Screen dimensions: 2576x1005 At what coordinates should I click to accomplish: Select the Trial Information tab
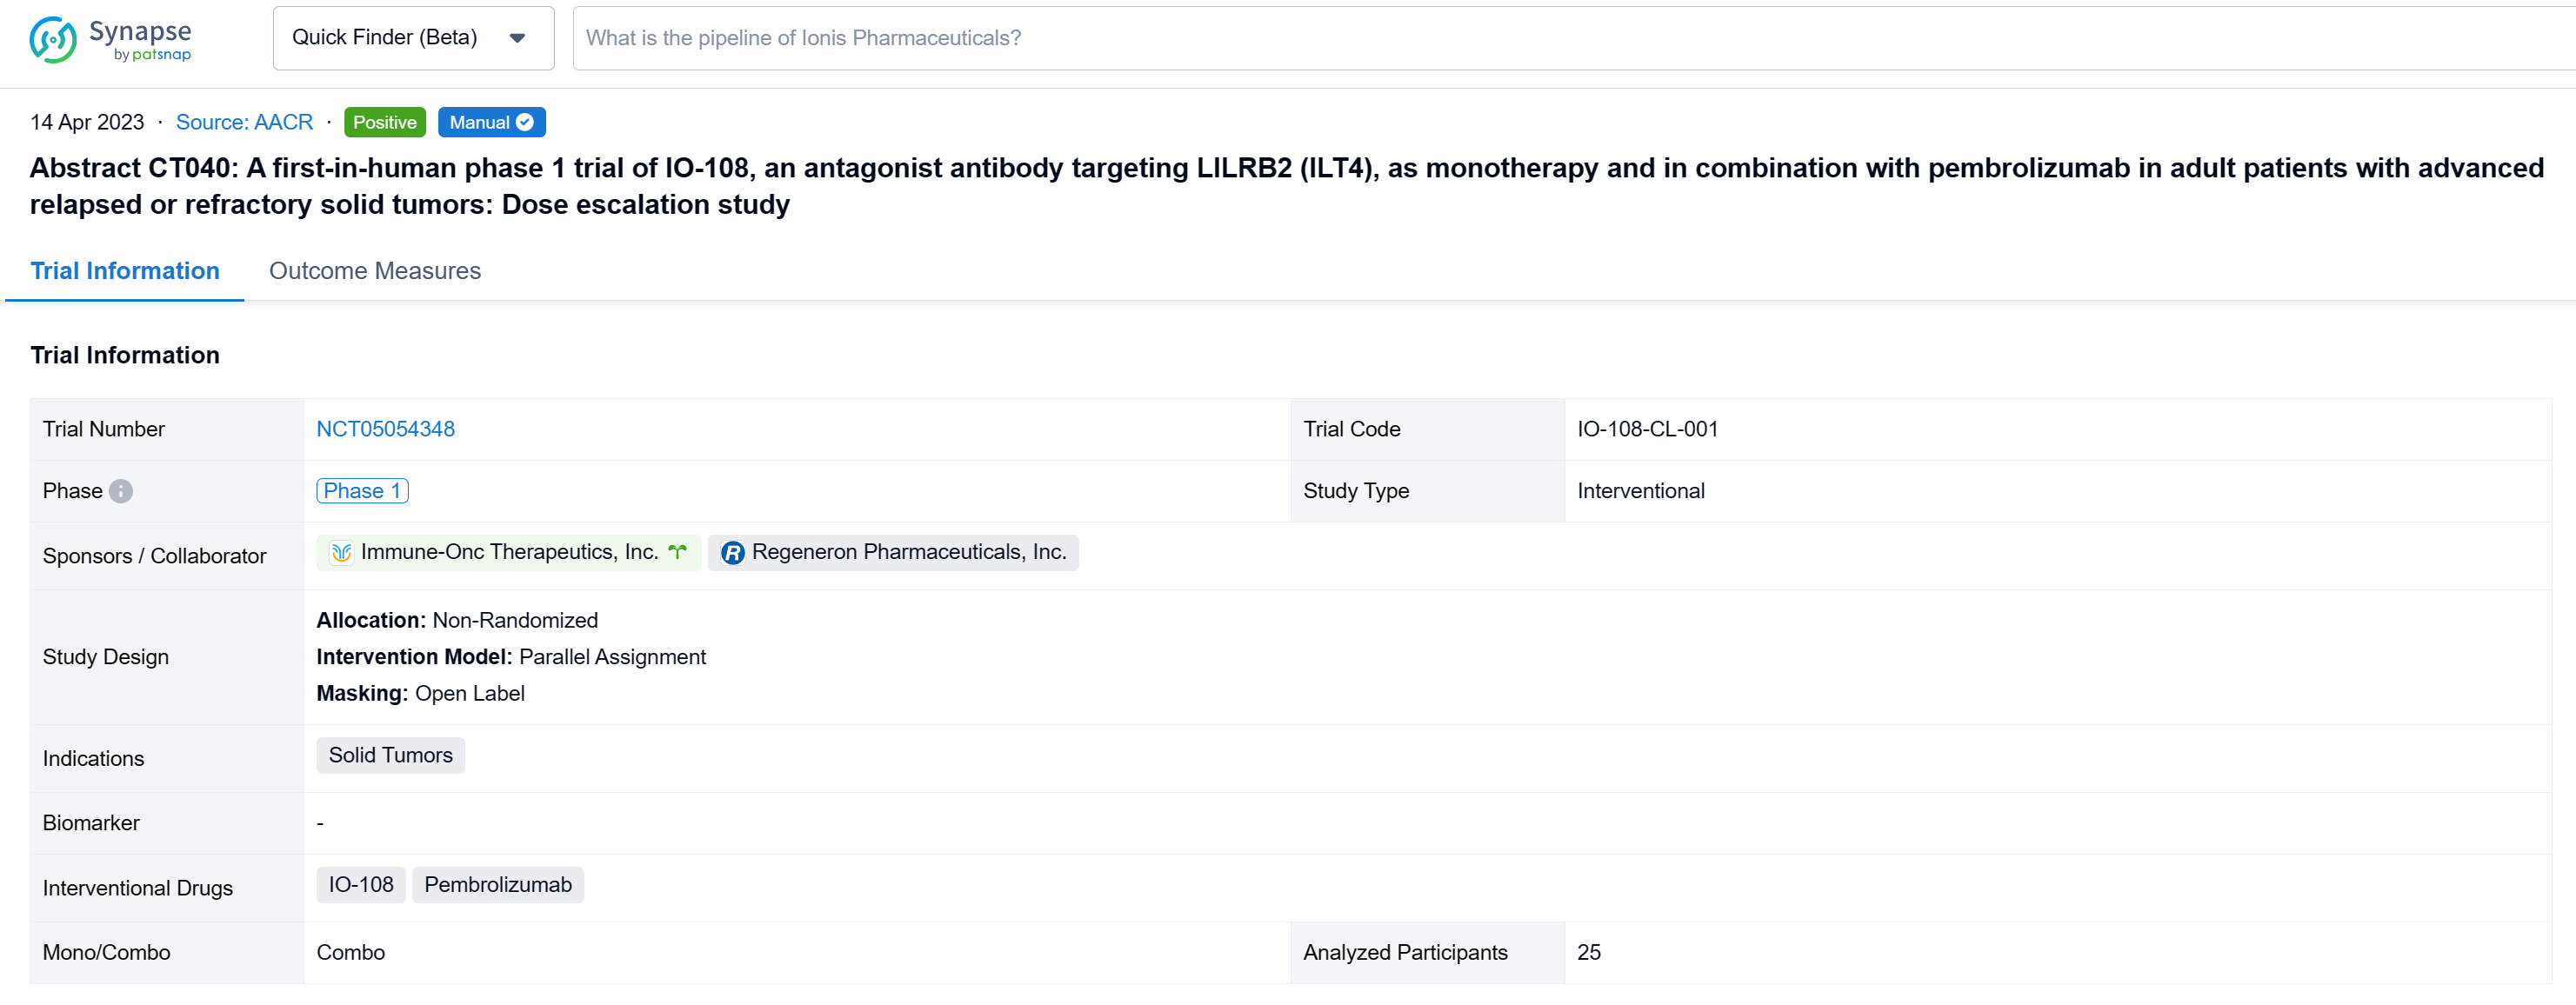coord(125,271)
